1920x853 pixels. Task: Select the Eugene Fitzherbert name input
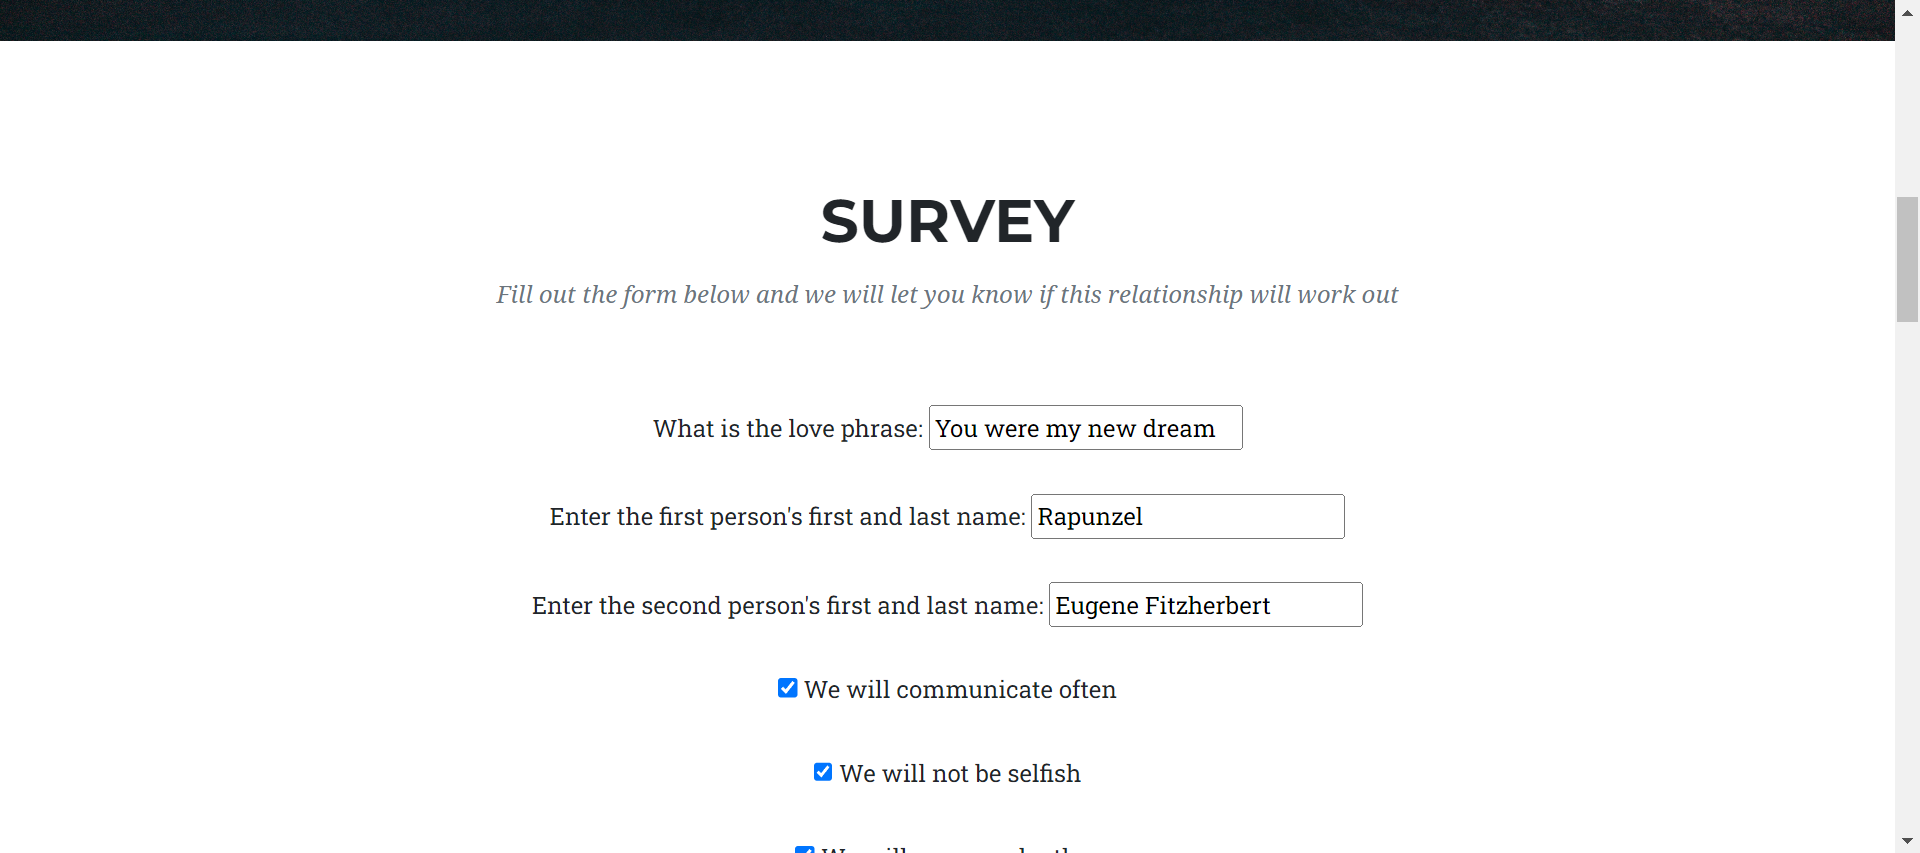tap(1205, 605)
